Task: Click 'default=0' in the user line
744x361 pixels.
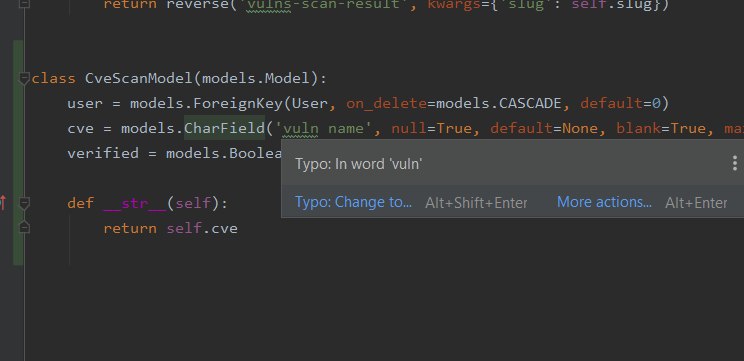Action: [621, 103]
